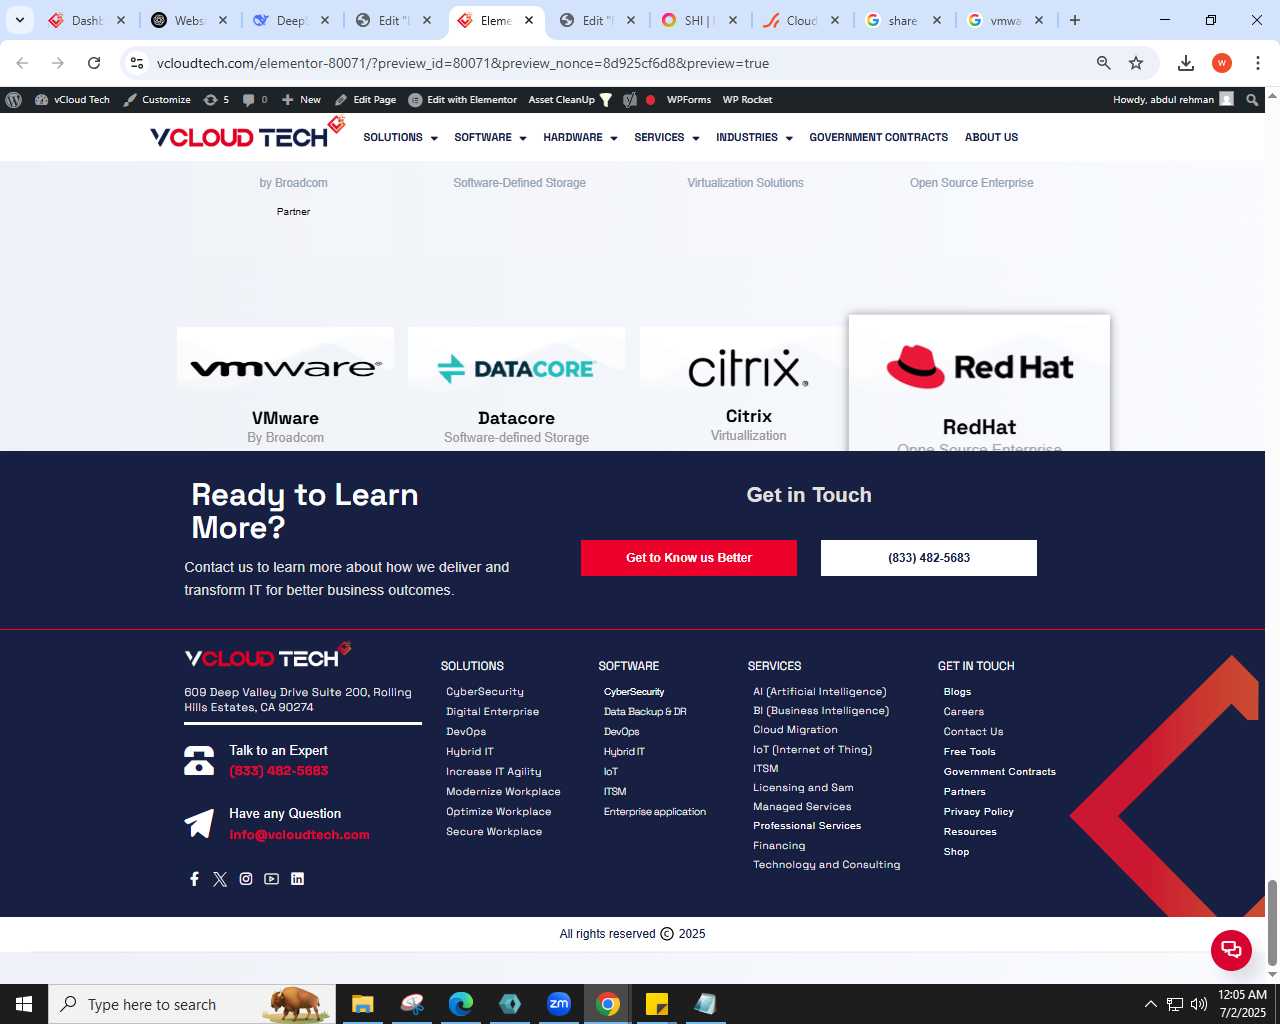The image size is (1280, 1024).
Task: Select the Red Hat partner card
Action: [979, 383]
